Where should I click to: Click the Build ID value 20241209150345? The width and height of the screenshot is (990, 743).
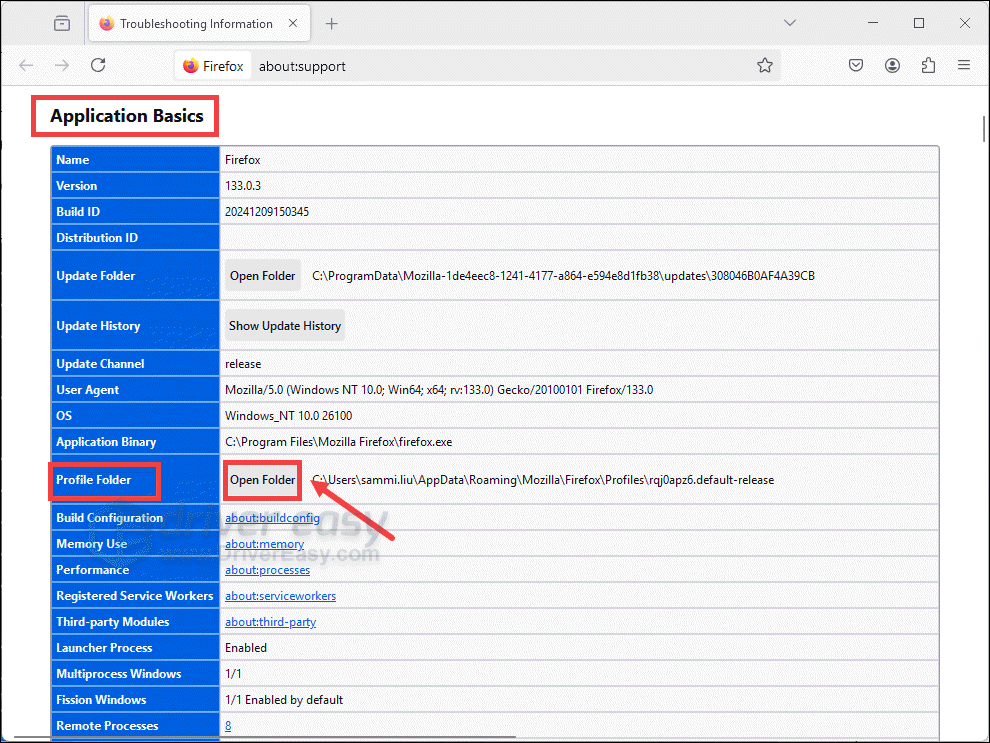[267, 211]
